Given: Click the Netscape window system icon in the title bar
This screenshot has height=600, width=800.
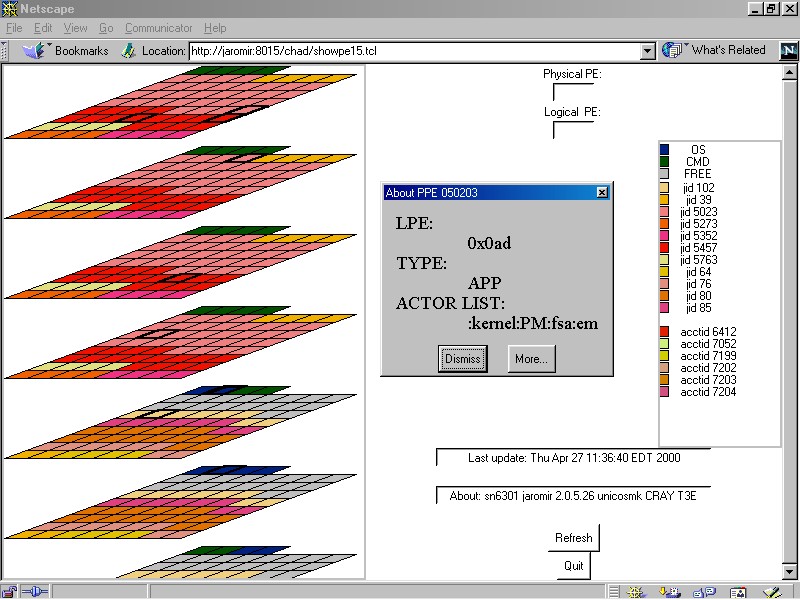Looking at the screenshot, I should [x=10, y=9].
